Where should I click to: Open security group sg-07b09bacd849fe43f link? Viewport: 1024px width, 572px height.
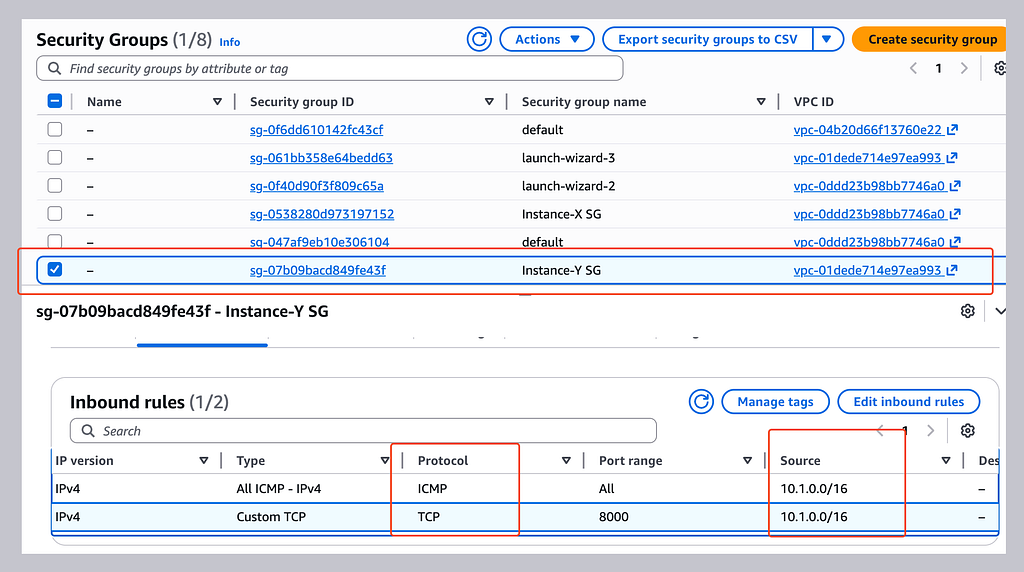pyautogui.click(x=317, y=270)
